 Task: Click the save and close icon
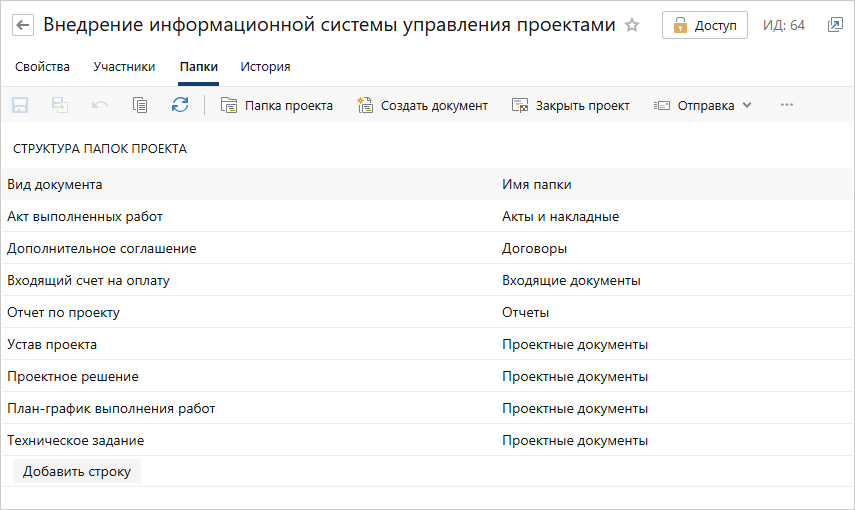pyautogui.click(x=60, y=105)
